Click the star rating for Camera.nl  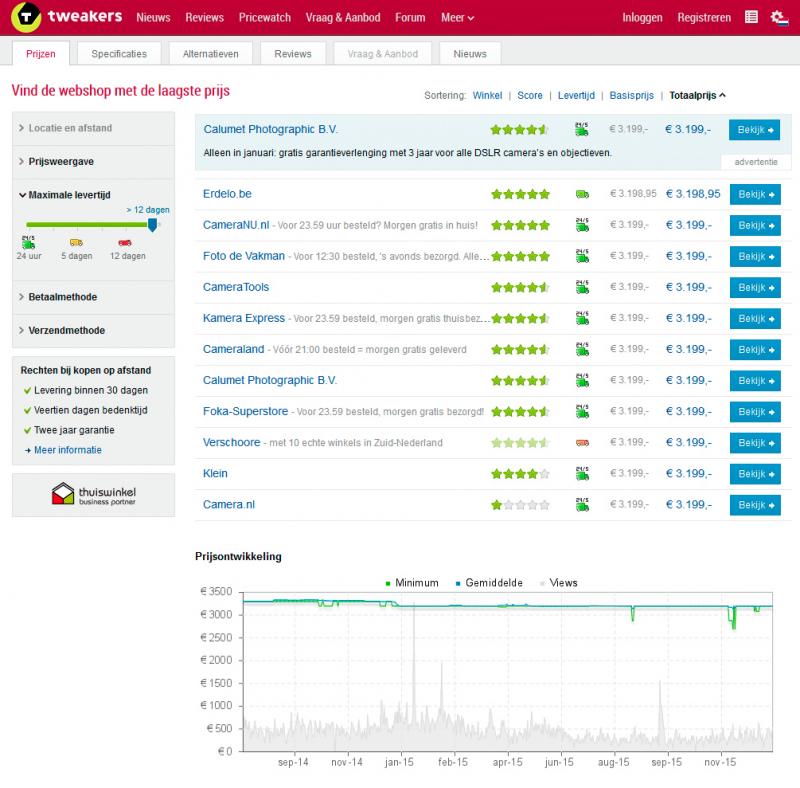[520, 505]
